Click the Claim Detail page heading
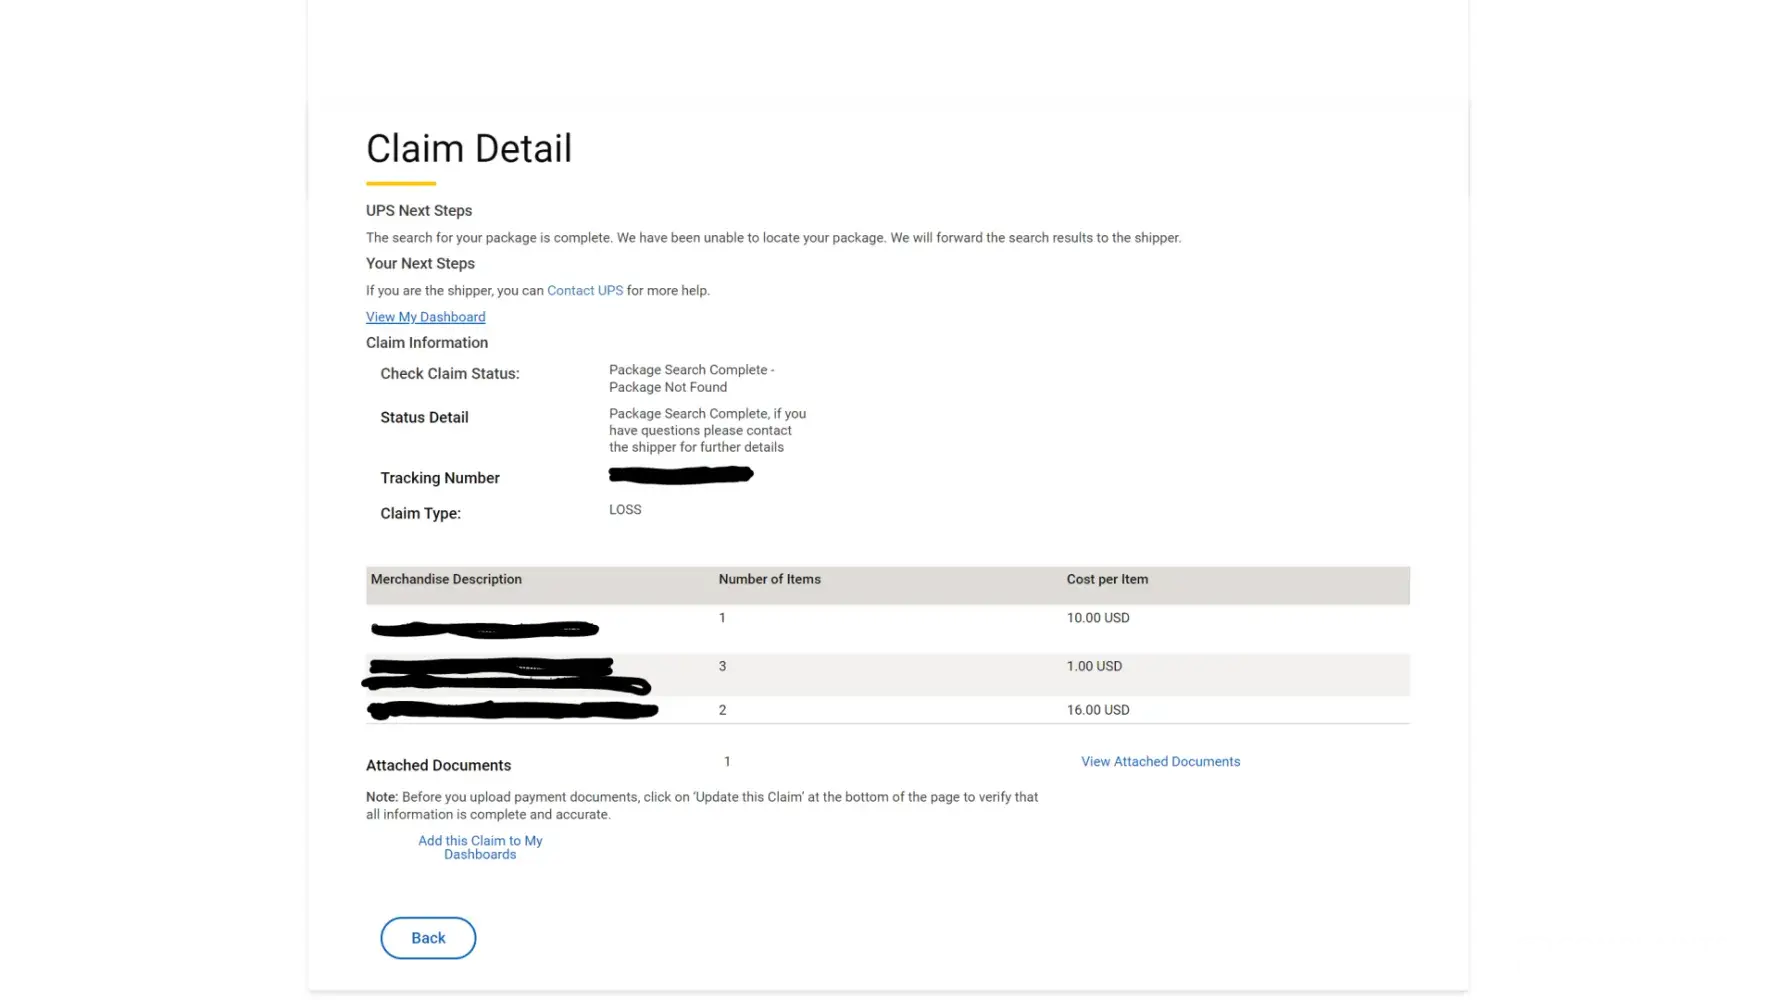 (469, 149)
